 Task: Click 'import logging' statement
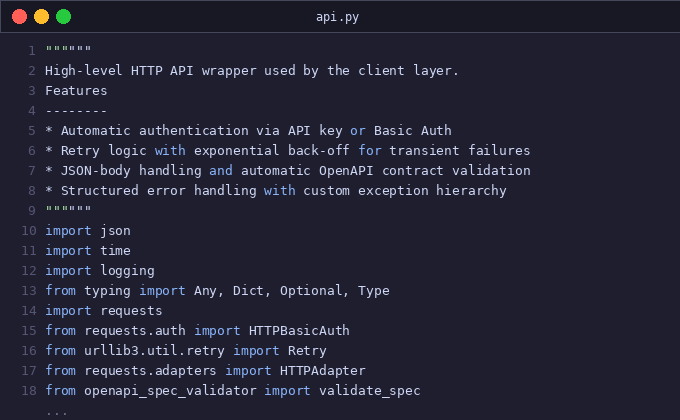coord(100,271)
